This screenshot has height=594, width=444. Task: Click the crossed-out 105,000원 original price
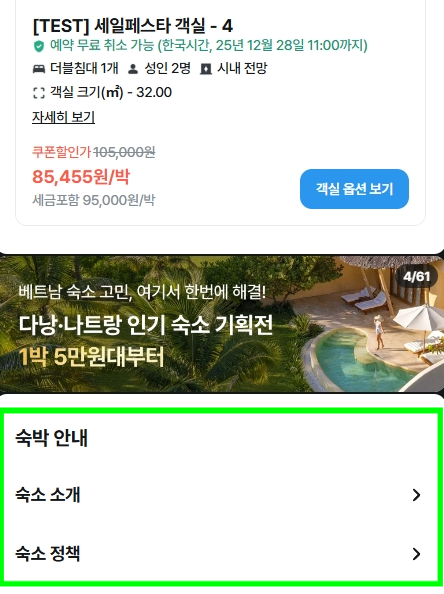(124, 152)
